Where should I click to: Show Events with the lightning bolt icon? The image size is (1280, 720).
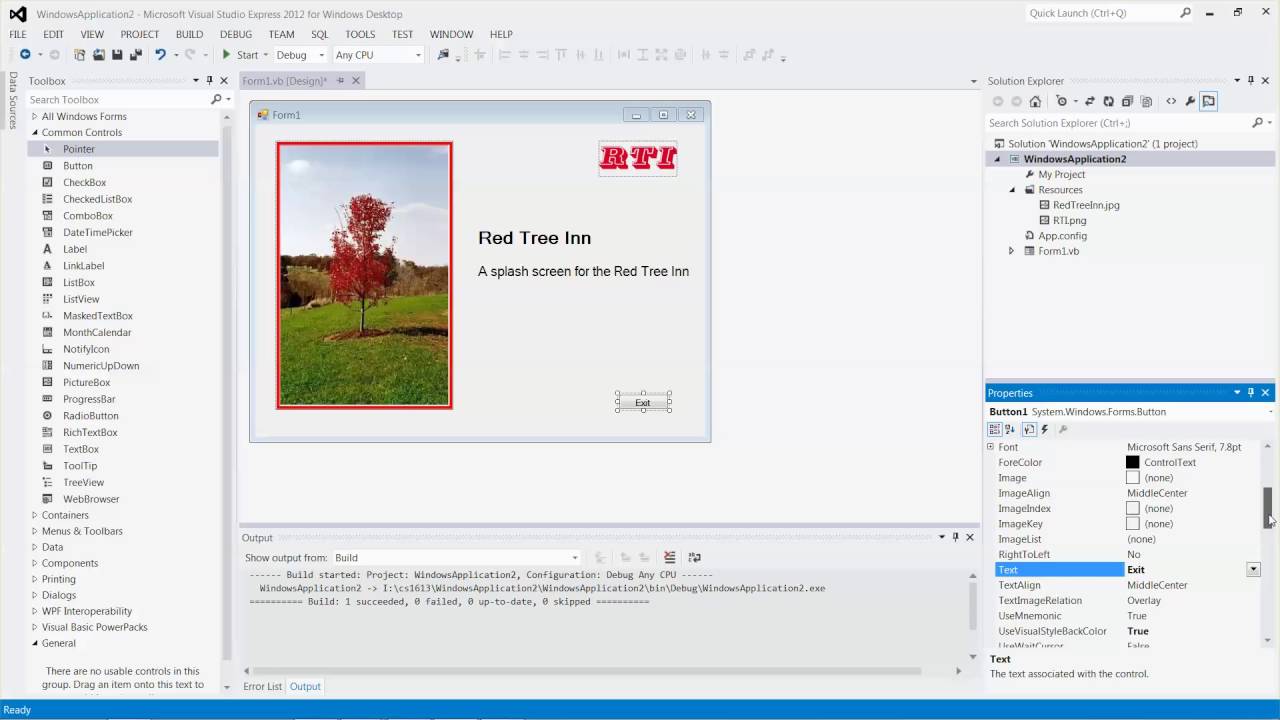tap(1045, 429)
